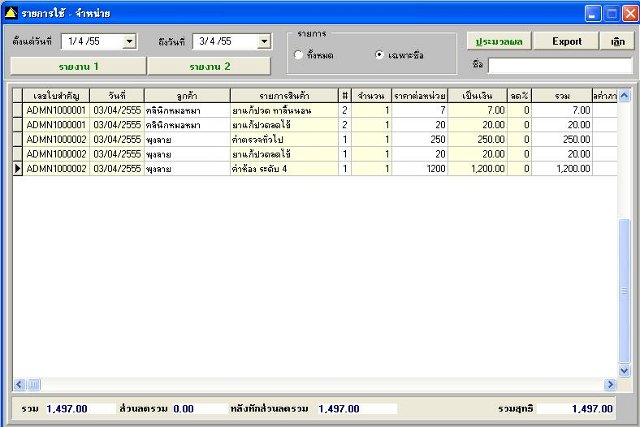Click the yellow triangle app icon in title bar

tap(11, 13)
